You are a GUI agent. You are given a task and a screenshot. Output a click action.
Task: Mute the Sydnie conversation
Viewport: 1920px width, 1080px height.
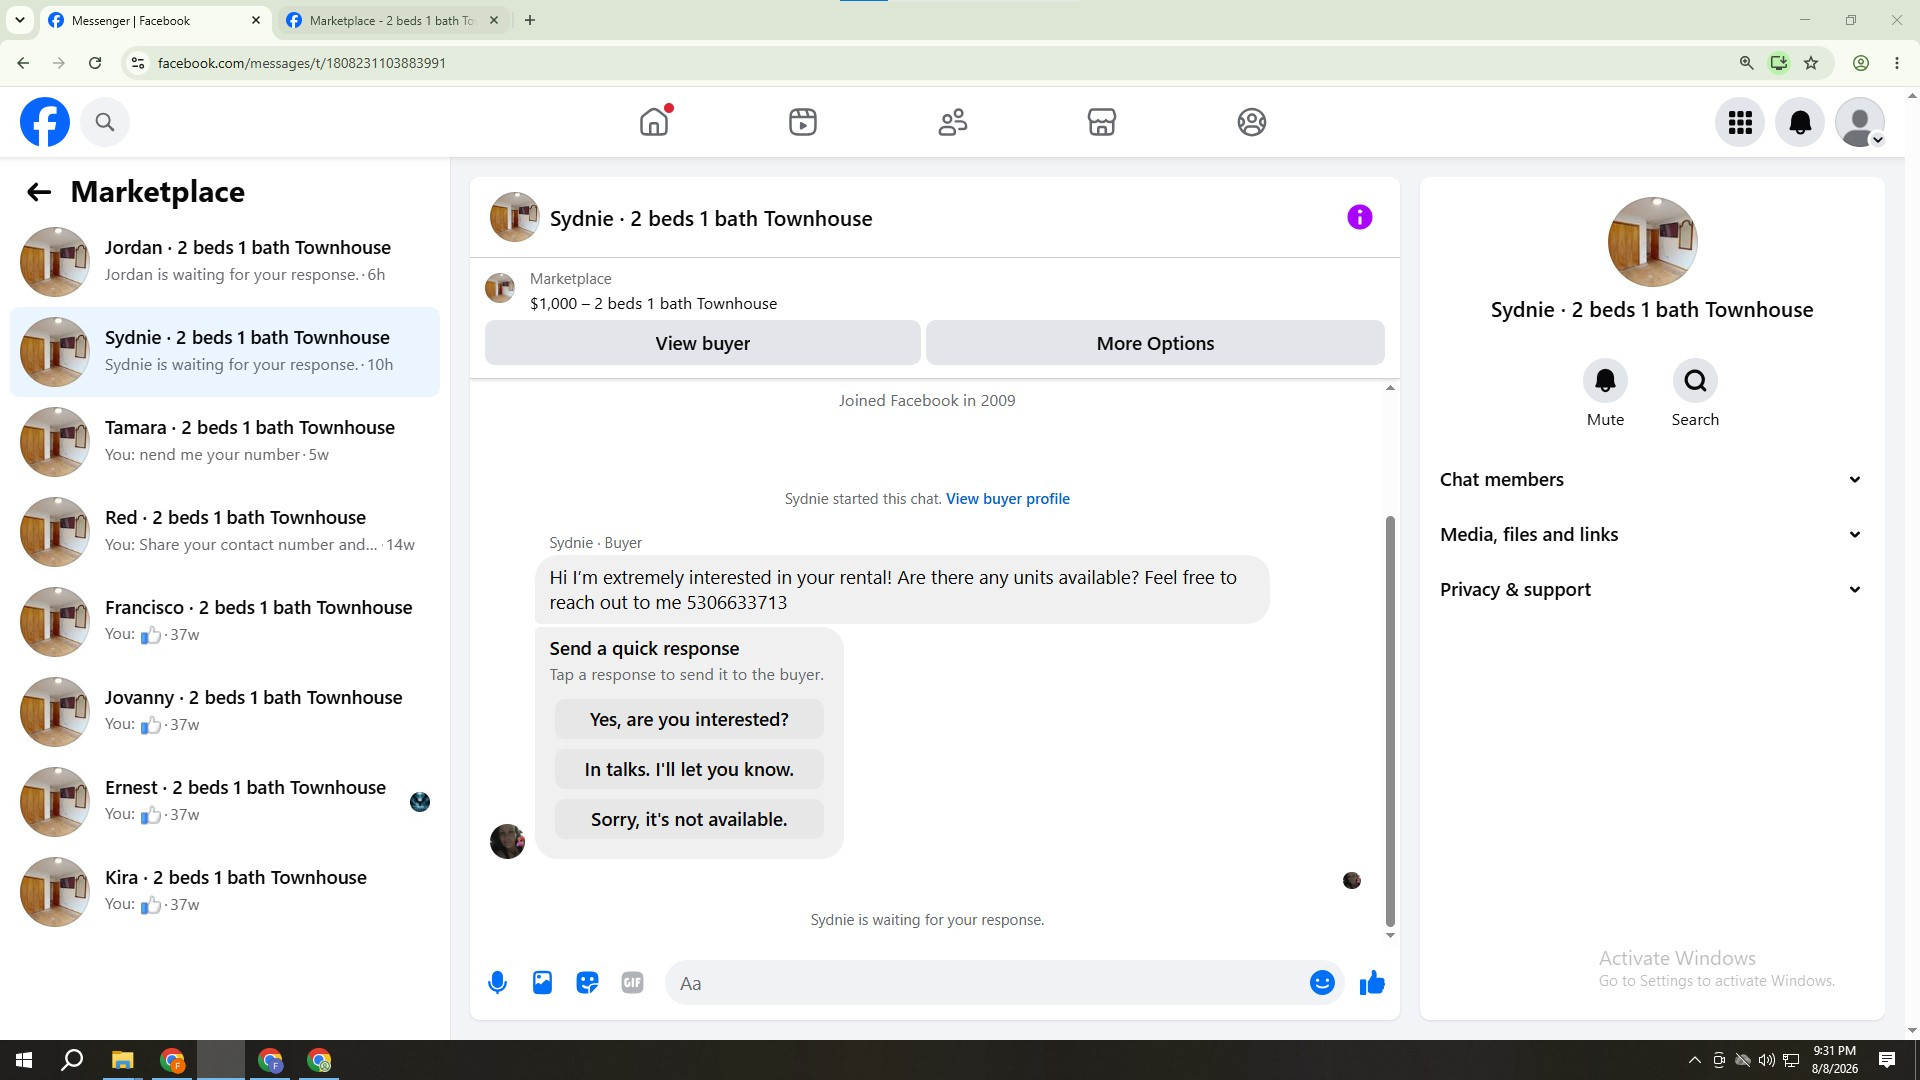[x=1605, y=381]
